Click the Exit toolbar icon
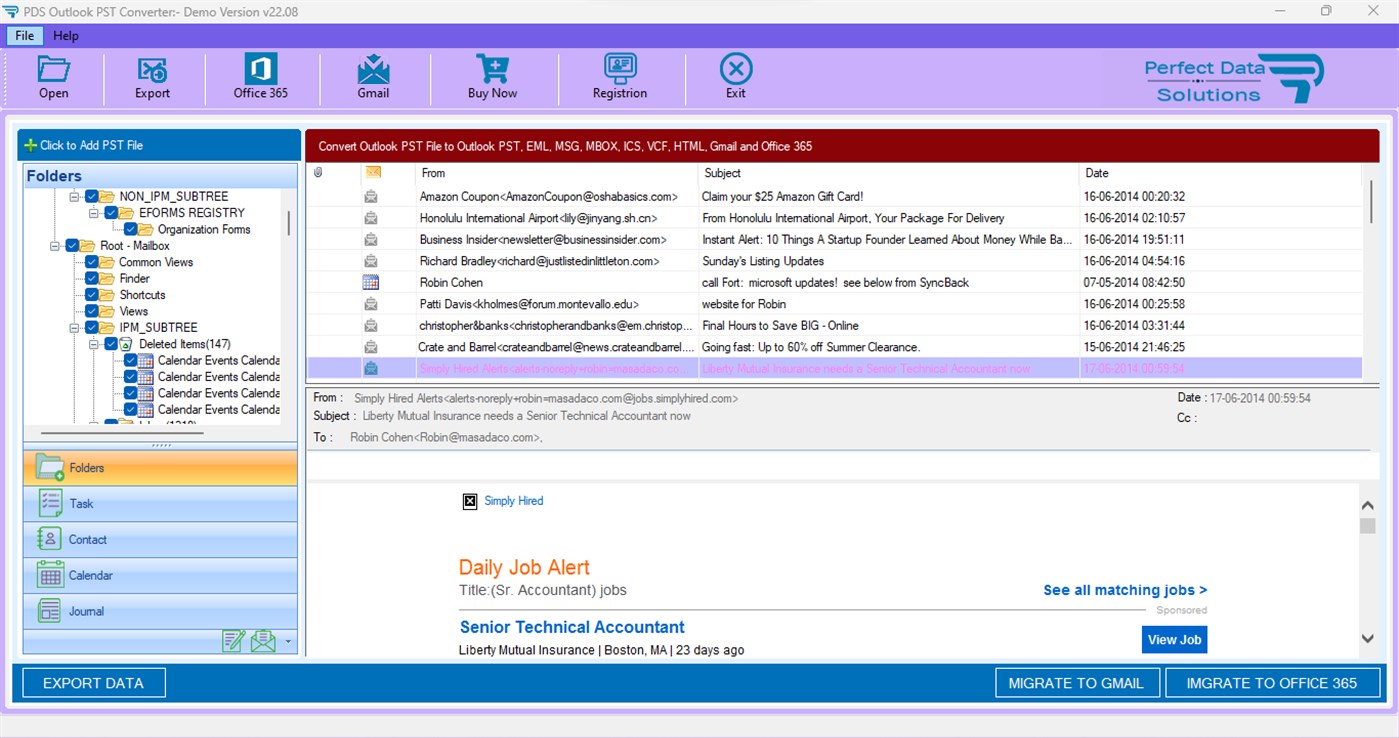The width and height of the screenshot is (1399, 738). 735,77
